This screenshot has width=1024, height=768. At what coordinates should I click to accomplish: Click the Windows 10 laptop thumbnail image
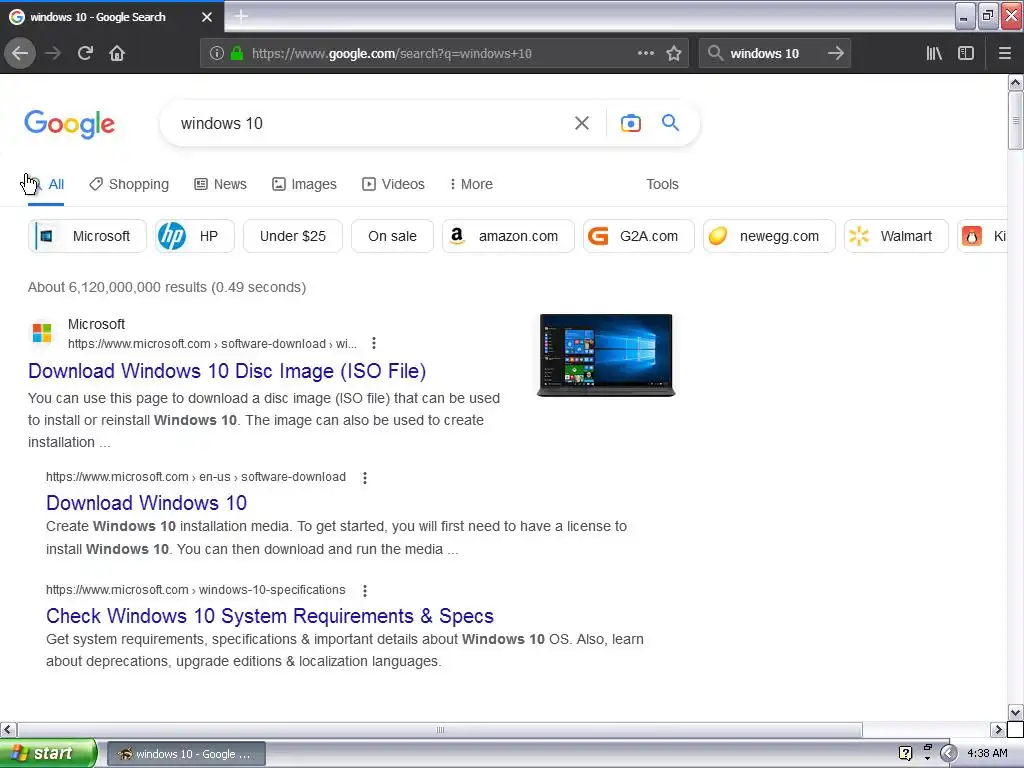606,355
